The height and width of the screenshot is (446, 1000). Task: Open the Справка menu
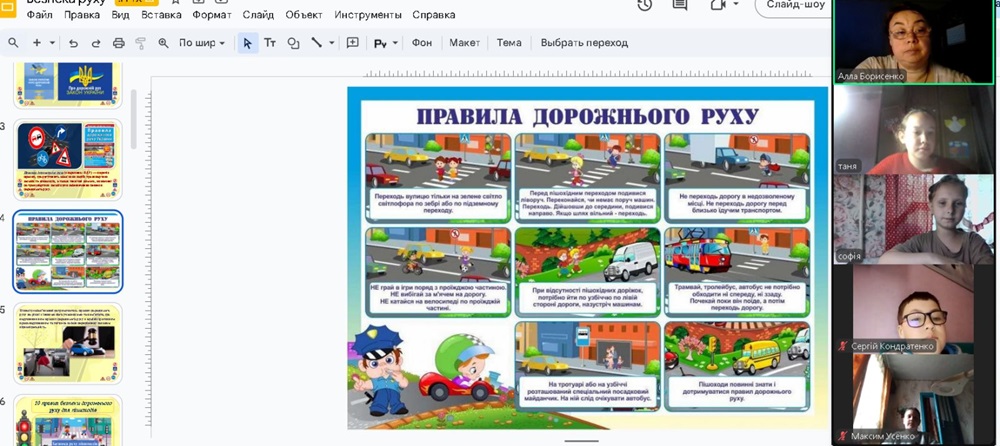(434, 15)
